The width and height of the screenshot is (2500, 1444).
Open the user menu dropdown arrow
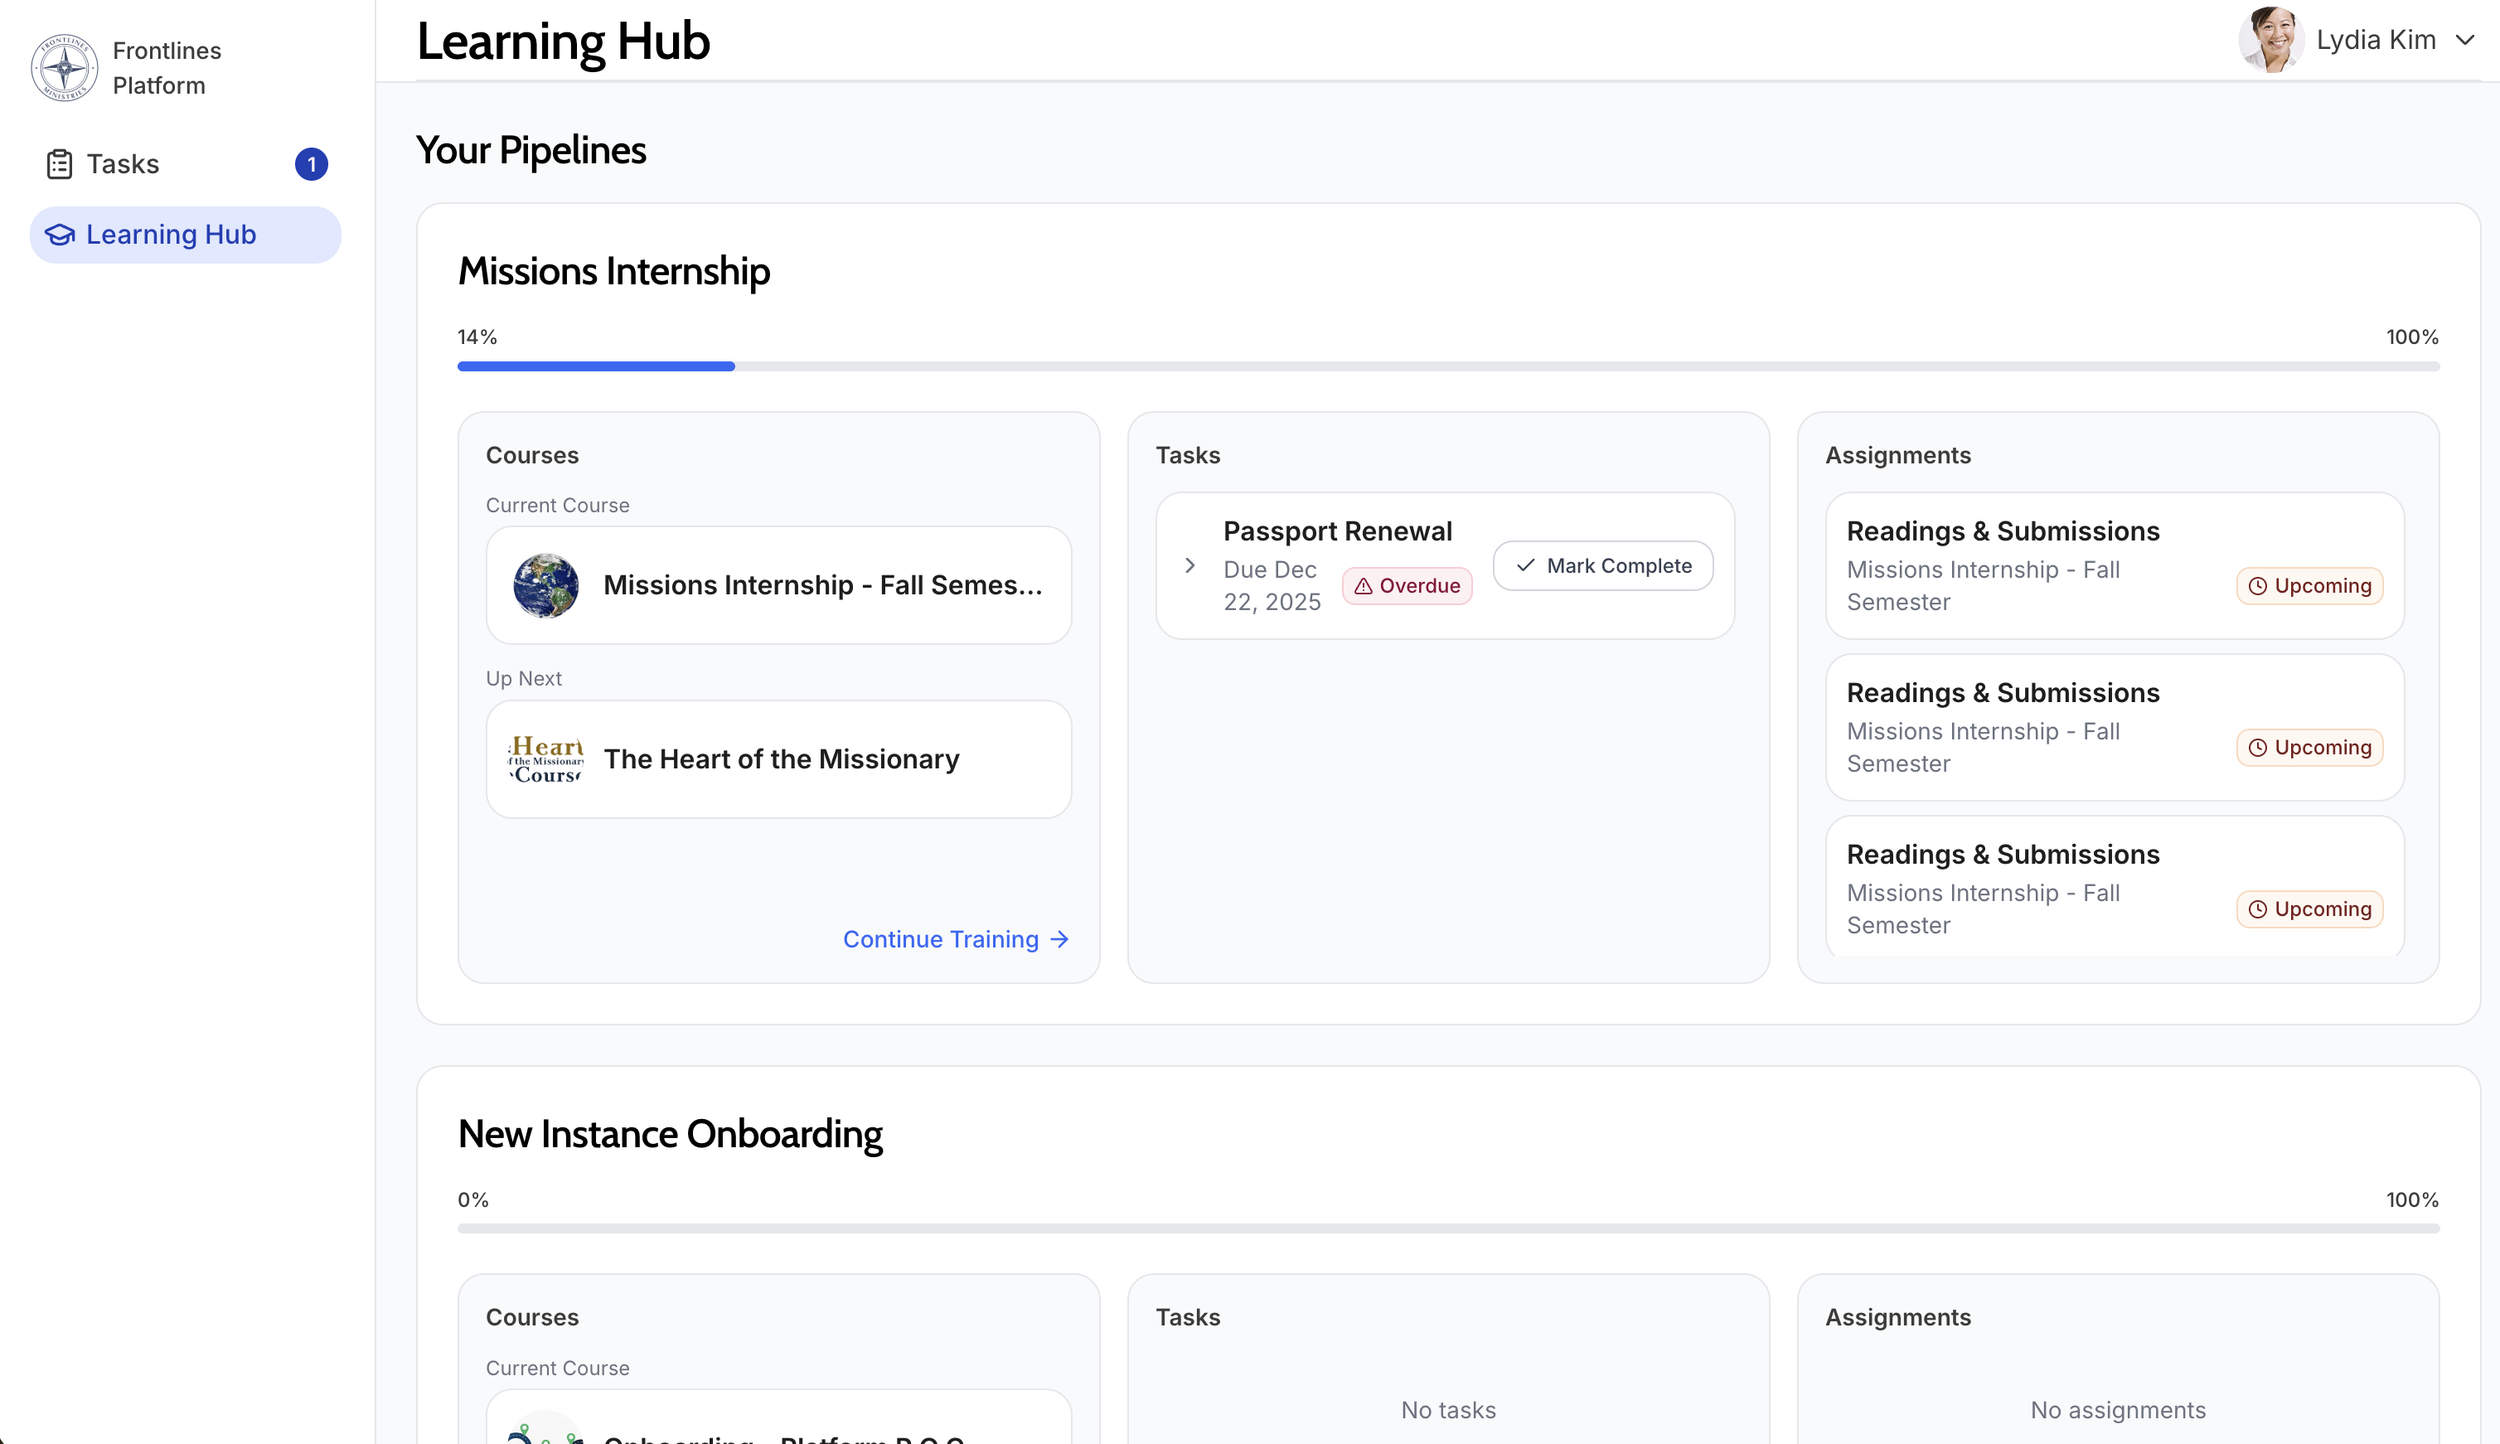2465,40
